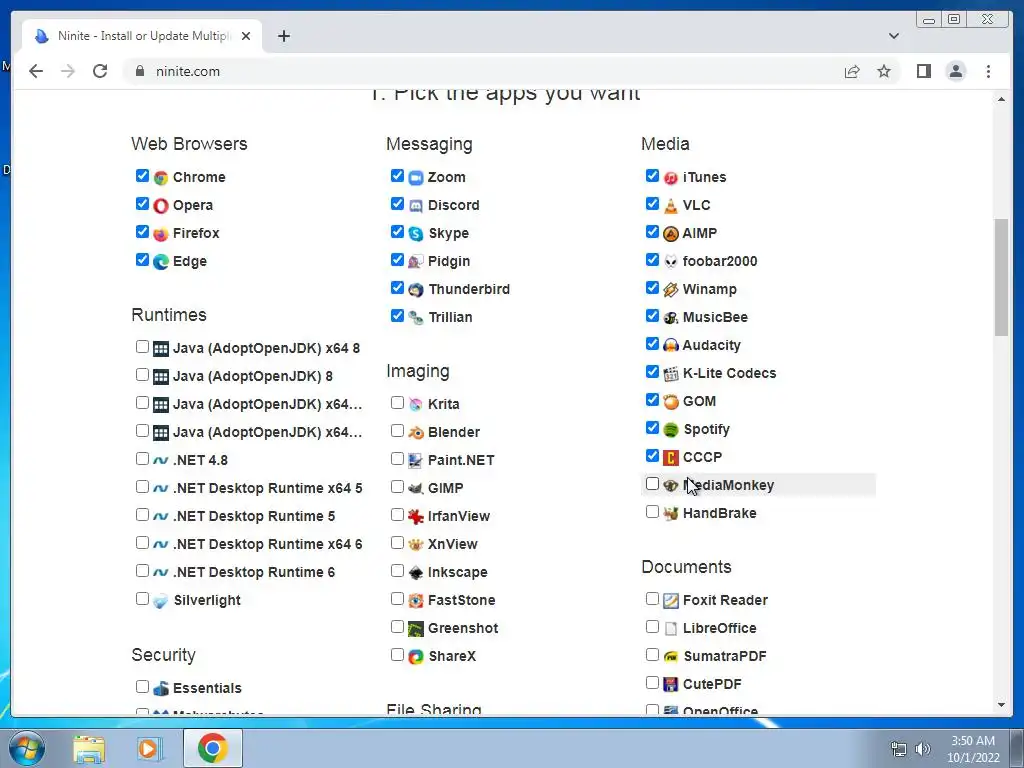Open Chrome's three-dot menu
1024x768 pixels.
point(988,71)
